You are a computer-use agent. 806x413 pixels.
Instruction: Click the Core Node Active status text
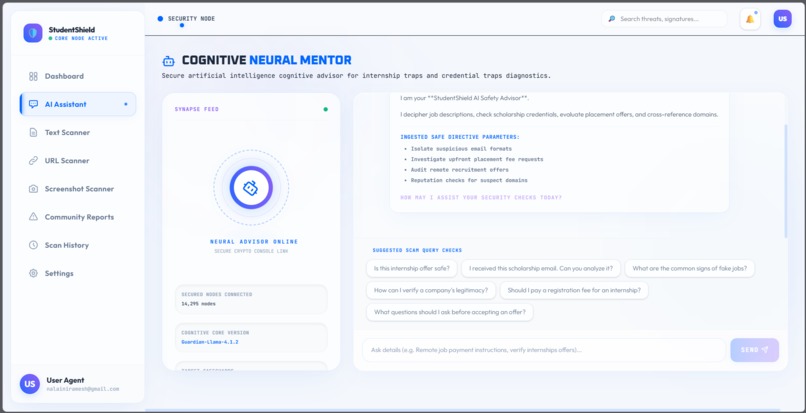point(81,39)
